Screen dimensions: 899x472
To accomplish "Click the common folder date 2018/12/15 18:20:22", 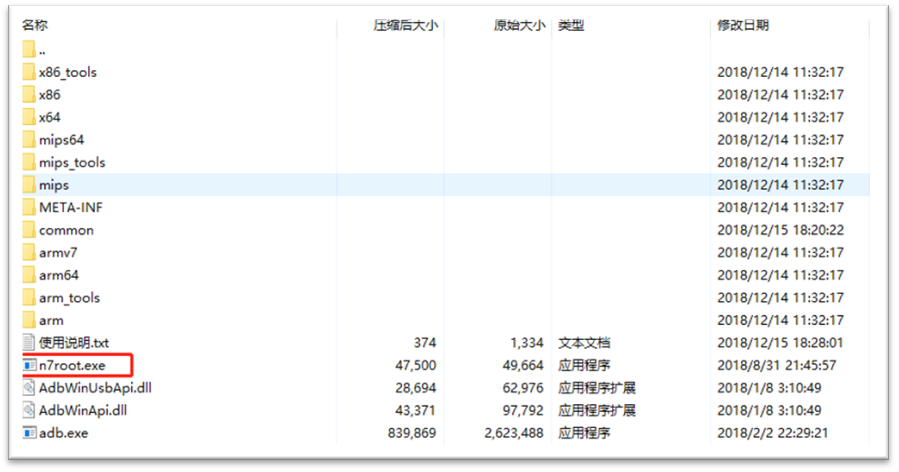I will (780, 230).
